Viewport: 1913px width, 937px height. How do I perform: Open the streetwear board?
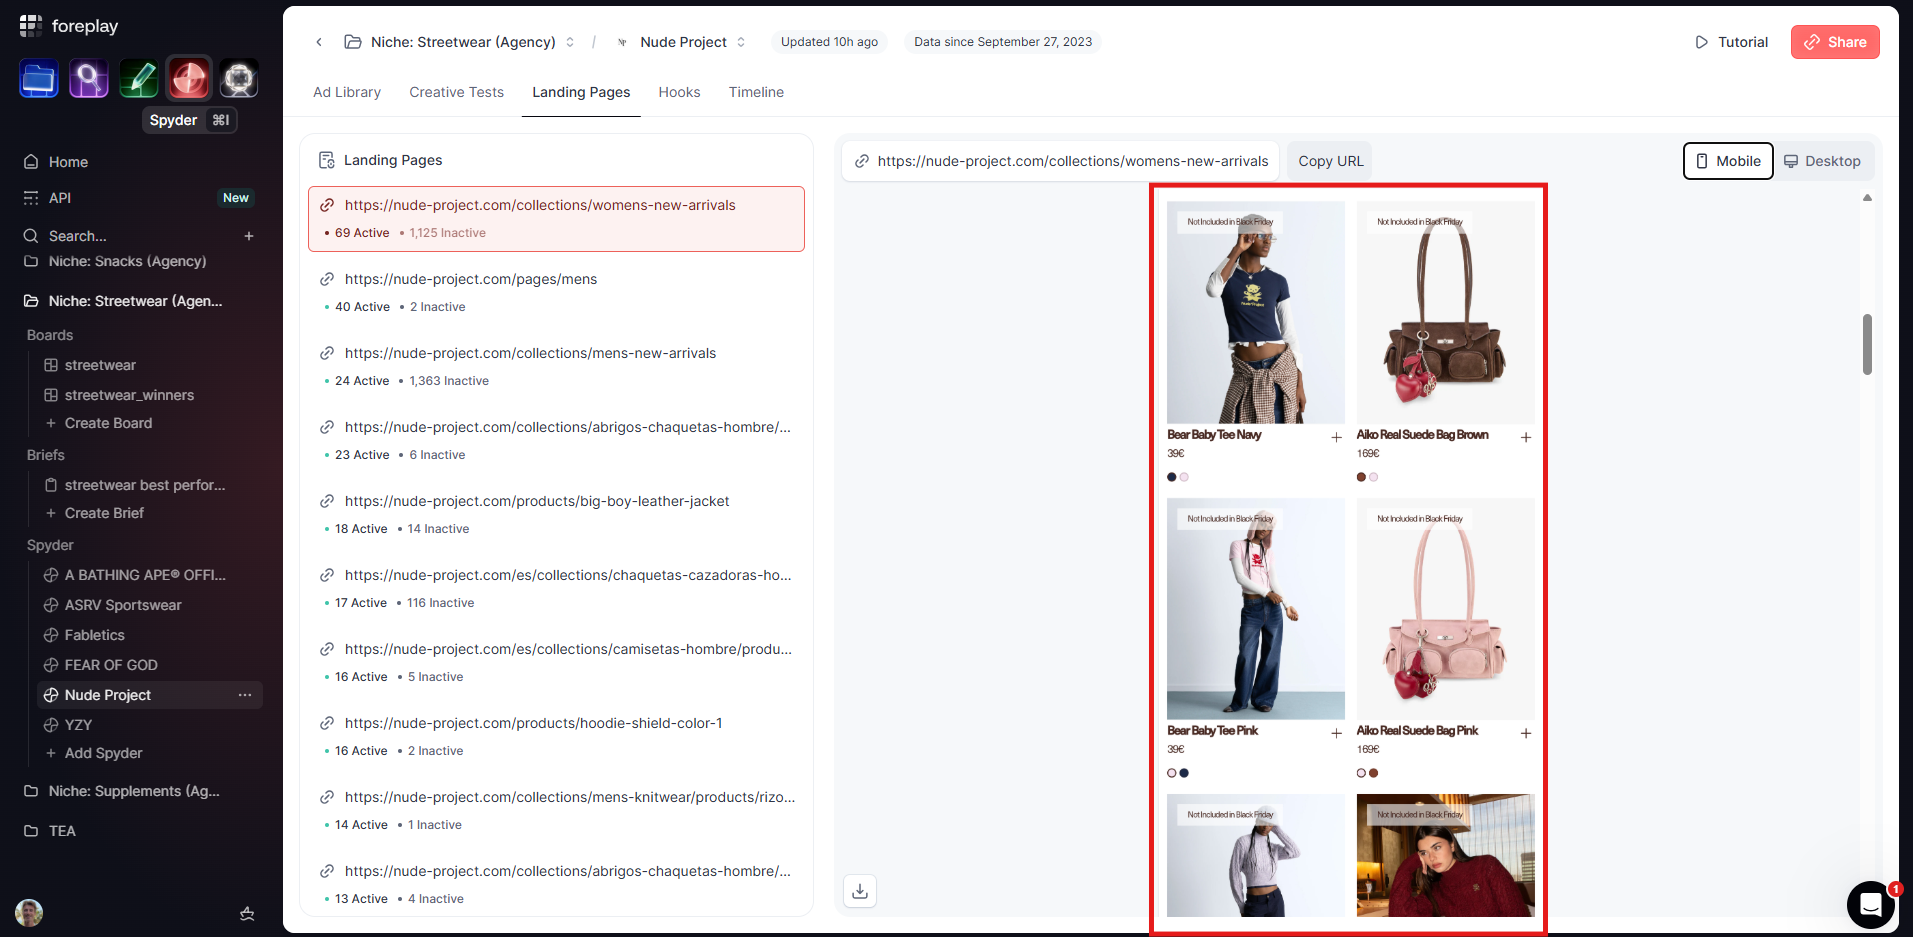point(100,365)
